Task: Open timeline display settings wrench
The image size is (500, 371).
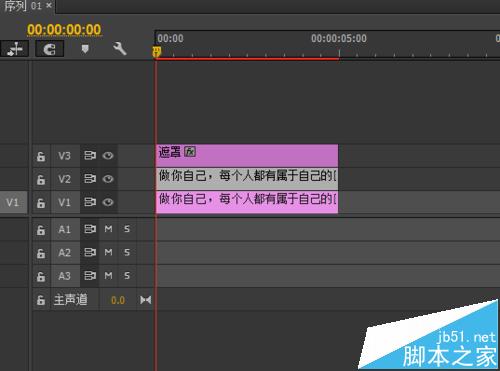Action: point(120,49)
